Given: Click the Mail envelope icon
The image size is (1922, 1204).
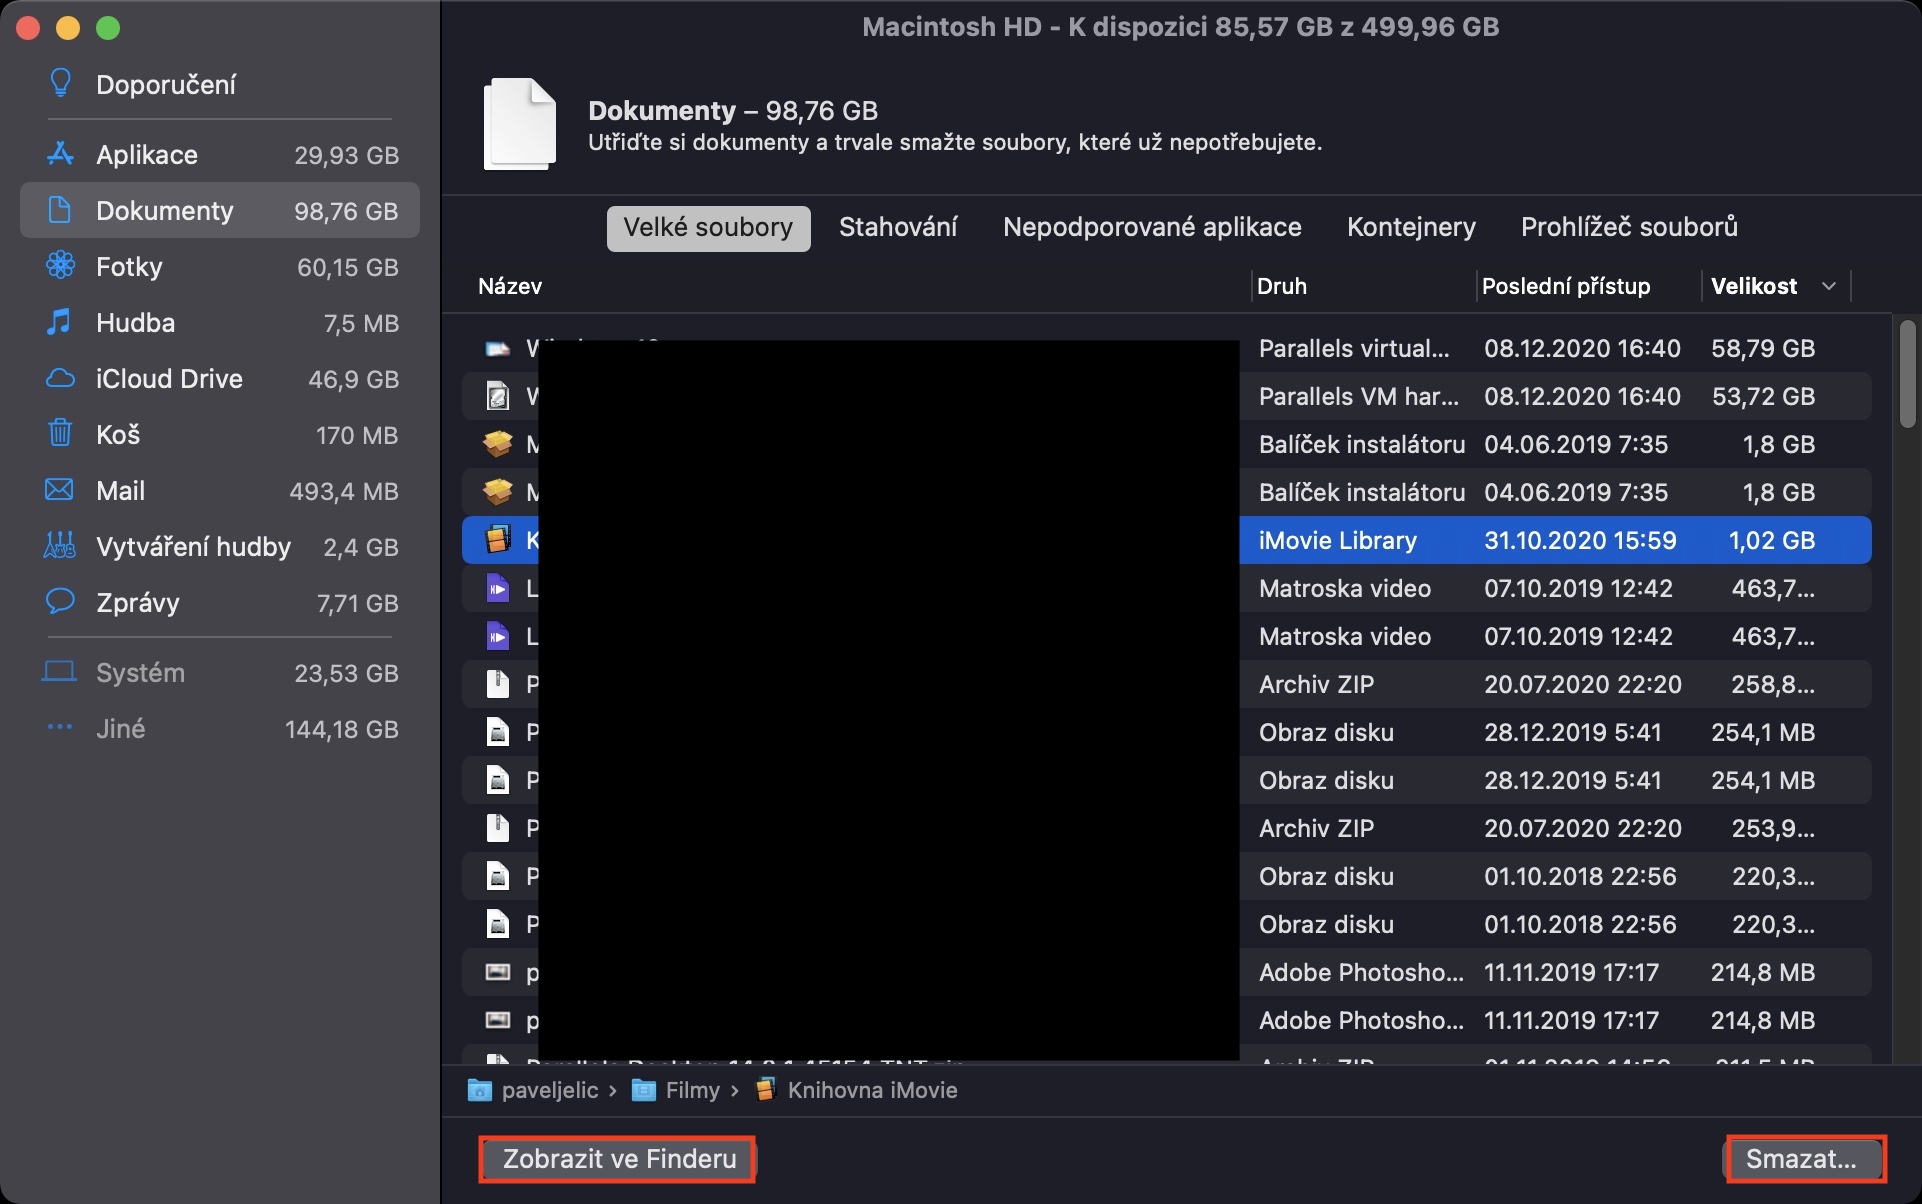Looking at the screenshot, I should [60, 490].
